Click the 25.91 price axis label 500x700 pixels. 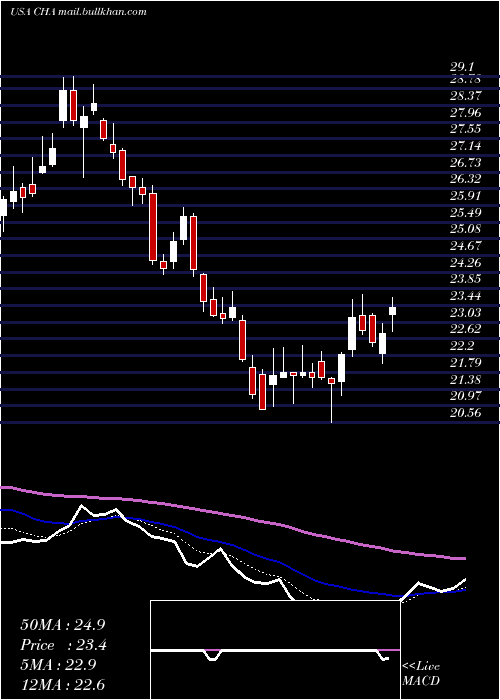(x=466, y=196)
